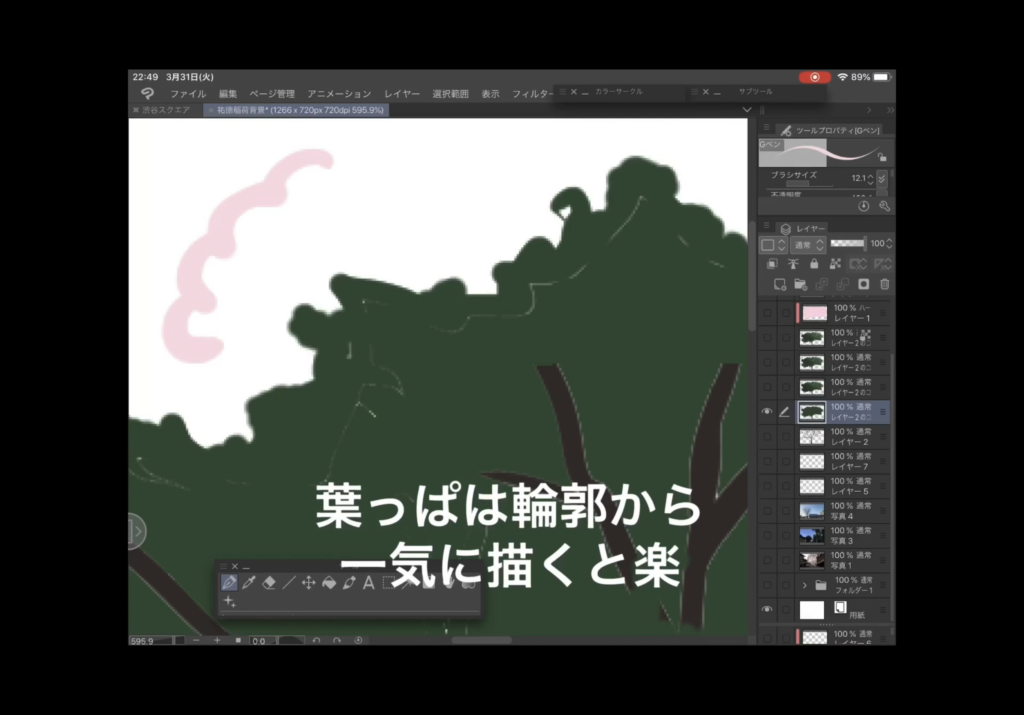Open the layer mask options dropdown
1024x715 pixels.
pos(858,264)
